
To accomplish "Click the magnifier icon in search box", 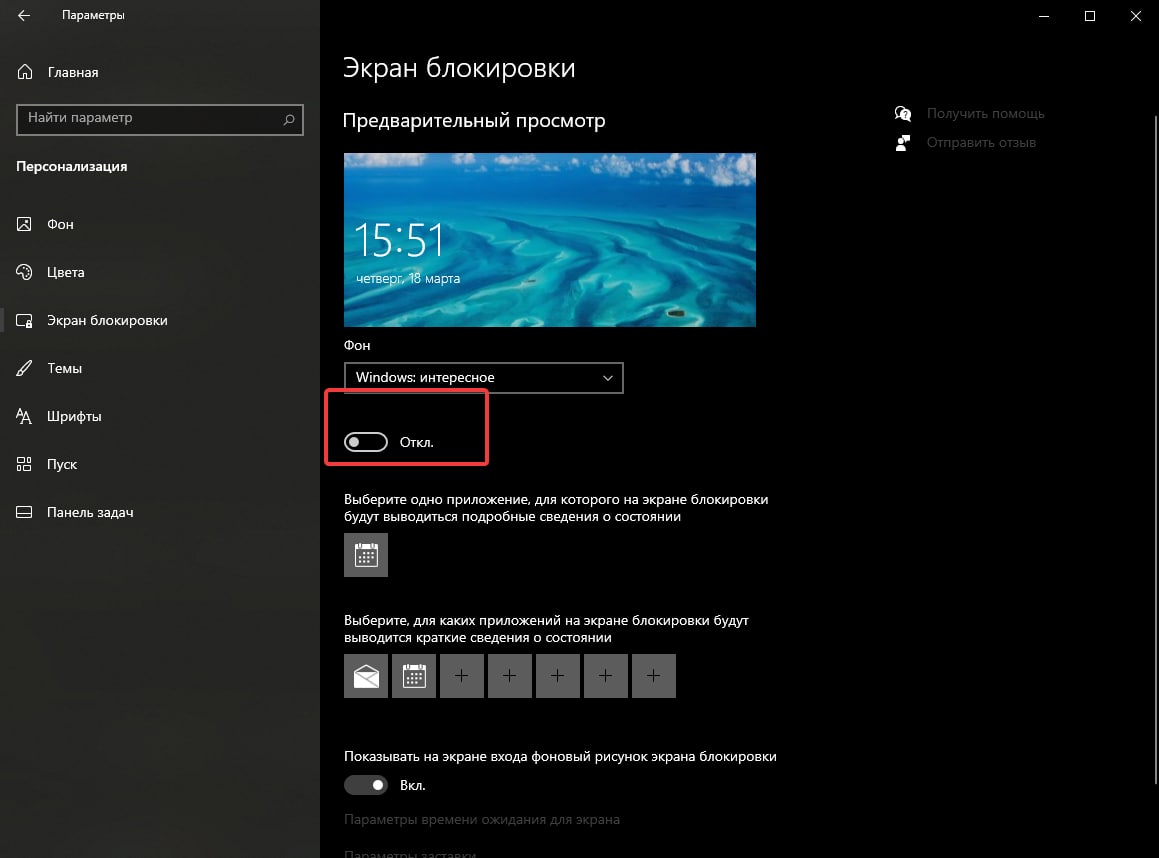I will coord(289,119).
